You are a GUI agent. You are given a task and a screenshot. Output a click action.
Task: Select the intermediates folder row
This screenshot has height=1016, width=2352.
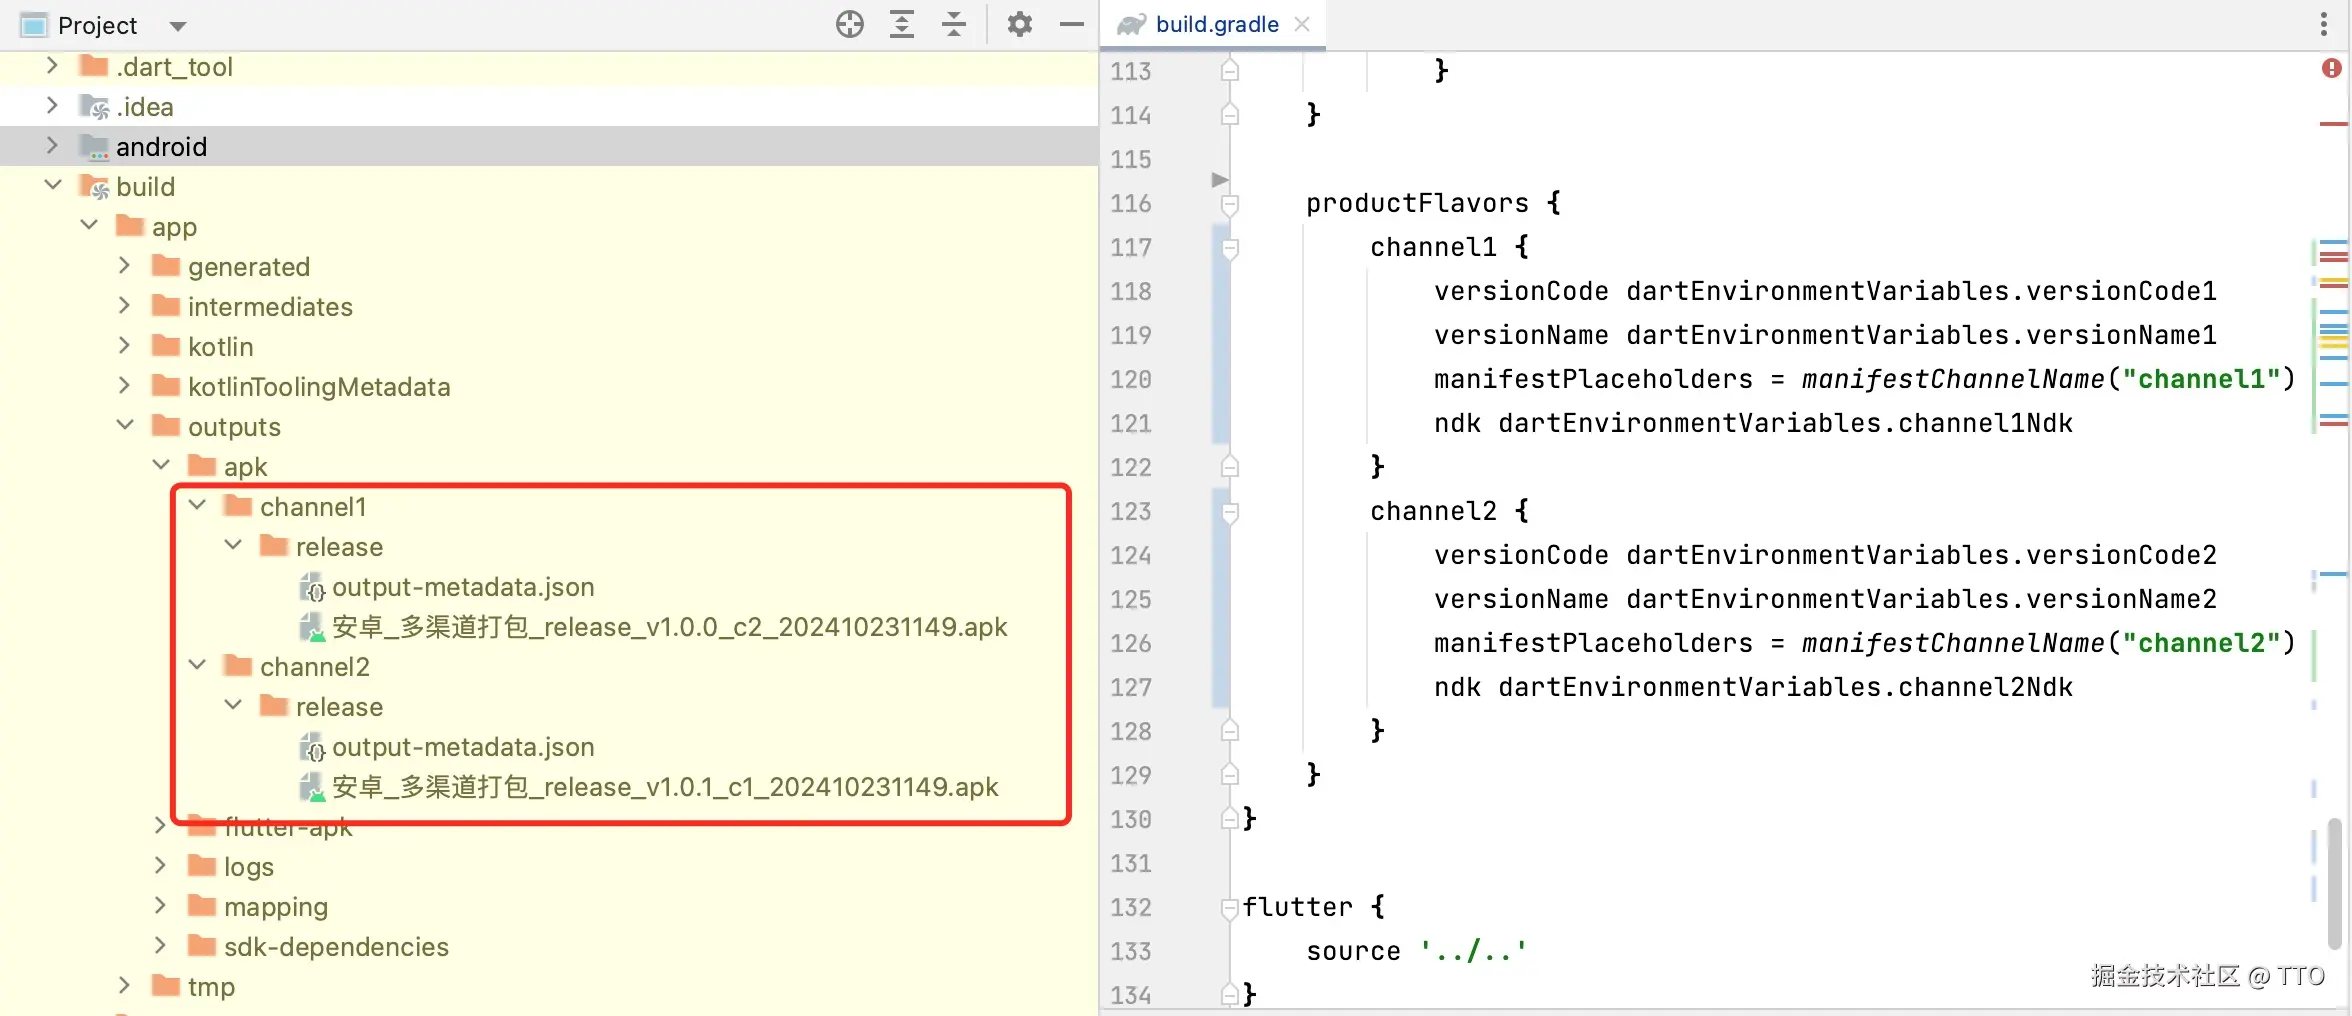[x=549, y=307]
